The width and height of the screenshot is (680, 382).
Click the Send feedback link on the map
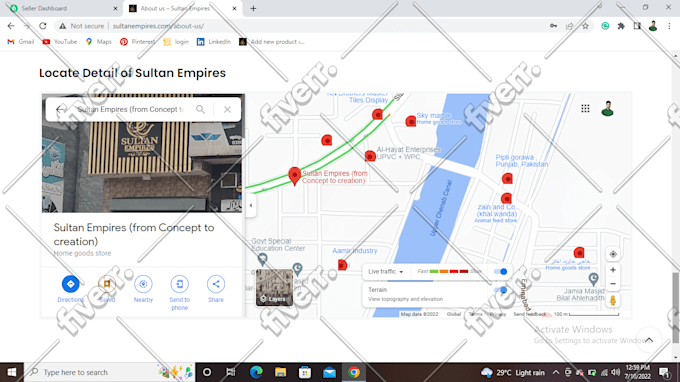[530, 314]
